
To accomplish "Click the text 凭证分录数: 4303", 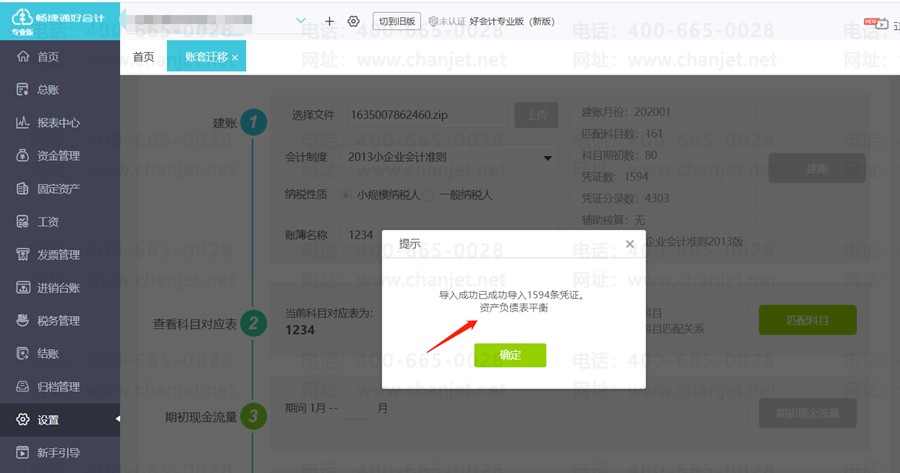I will coord(626,198).
